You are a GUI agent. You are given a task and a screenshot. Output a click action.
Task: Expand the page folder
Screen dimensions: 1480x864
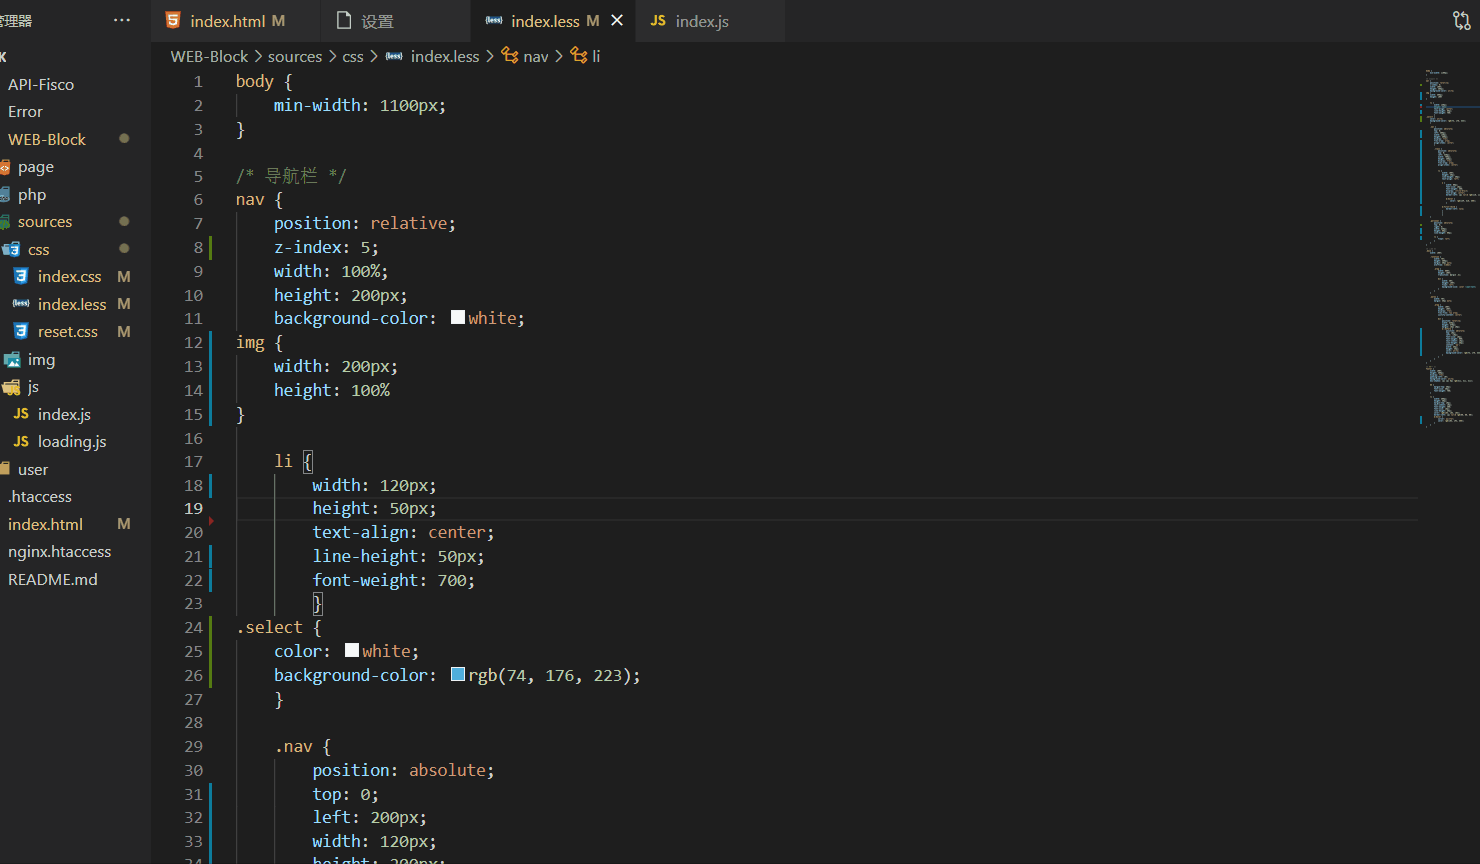click(x=36, y=166)
